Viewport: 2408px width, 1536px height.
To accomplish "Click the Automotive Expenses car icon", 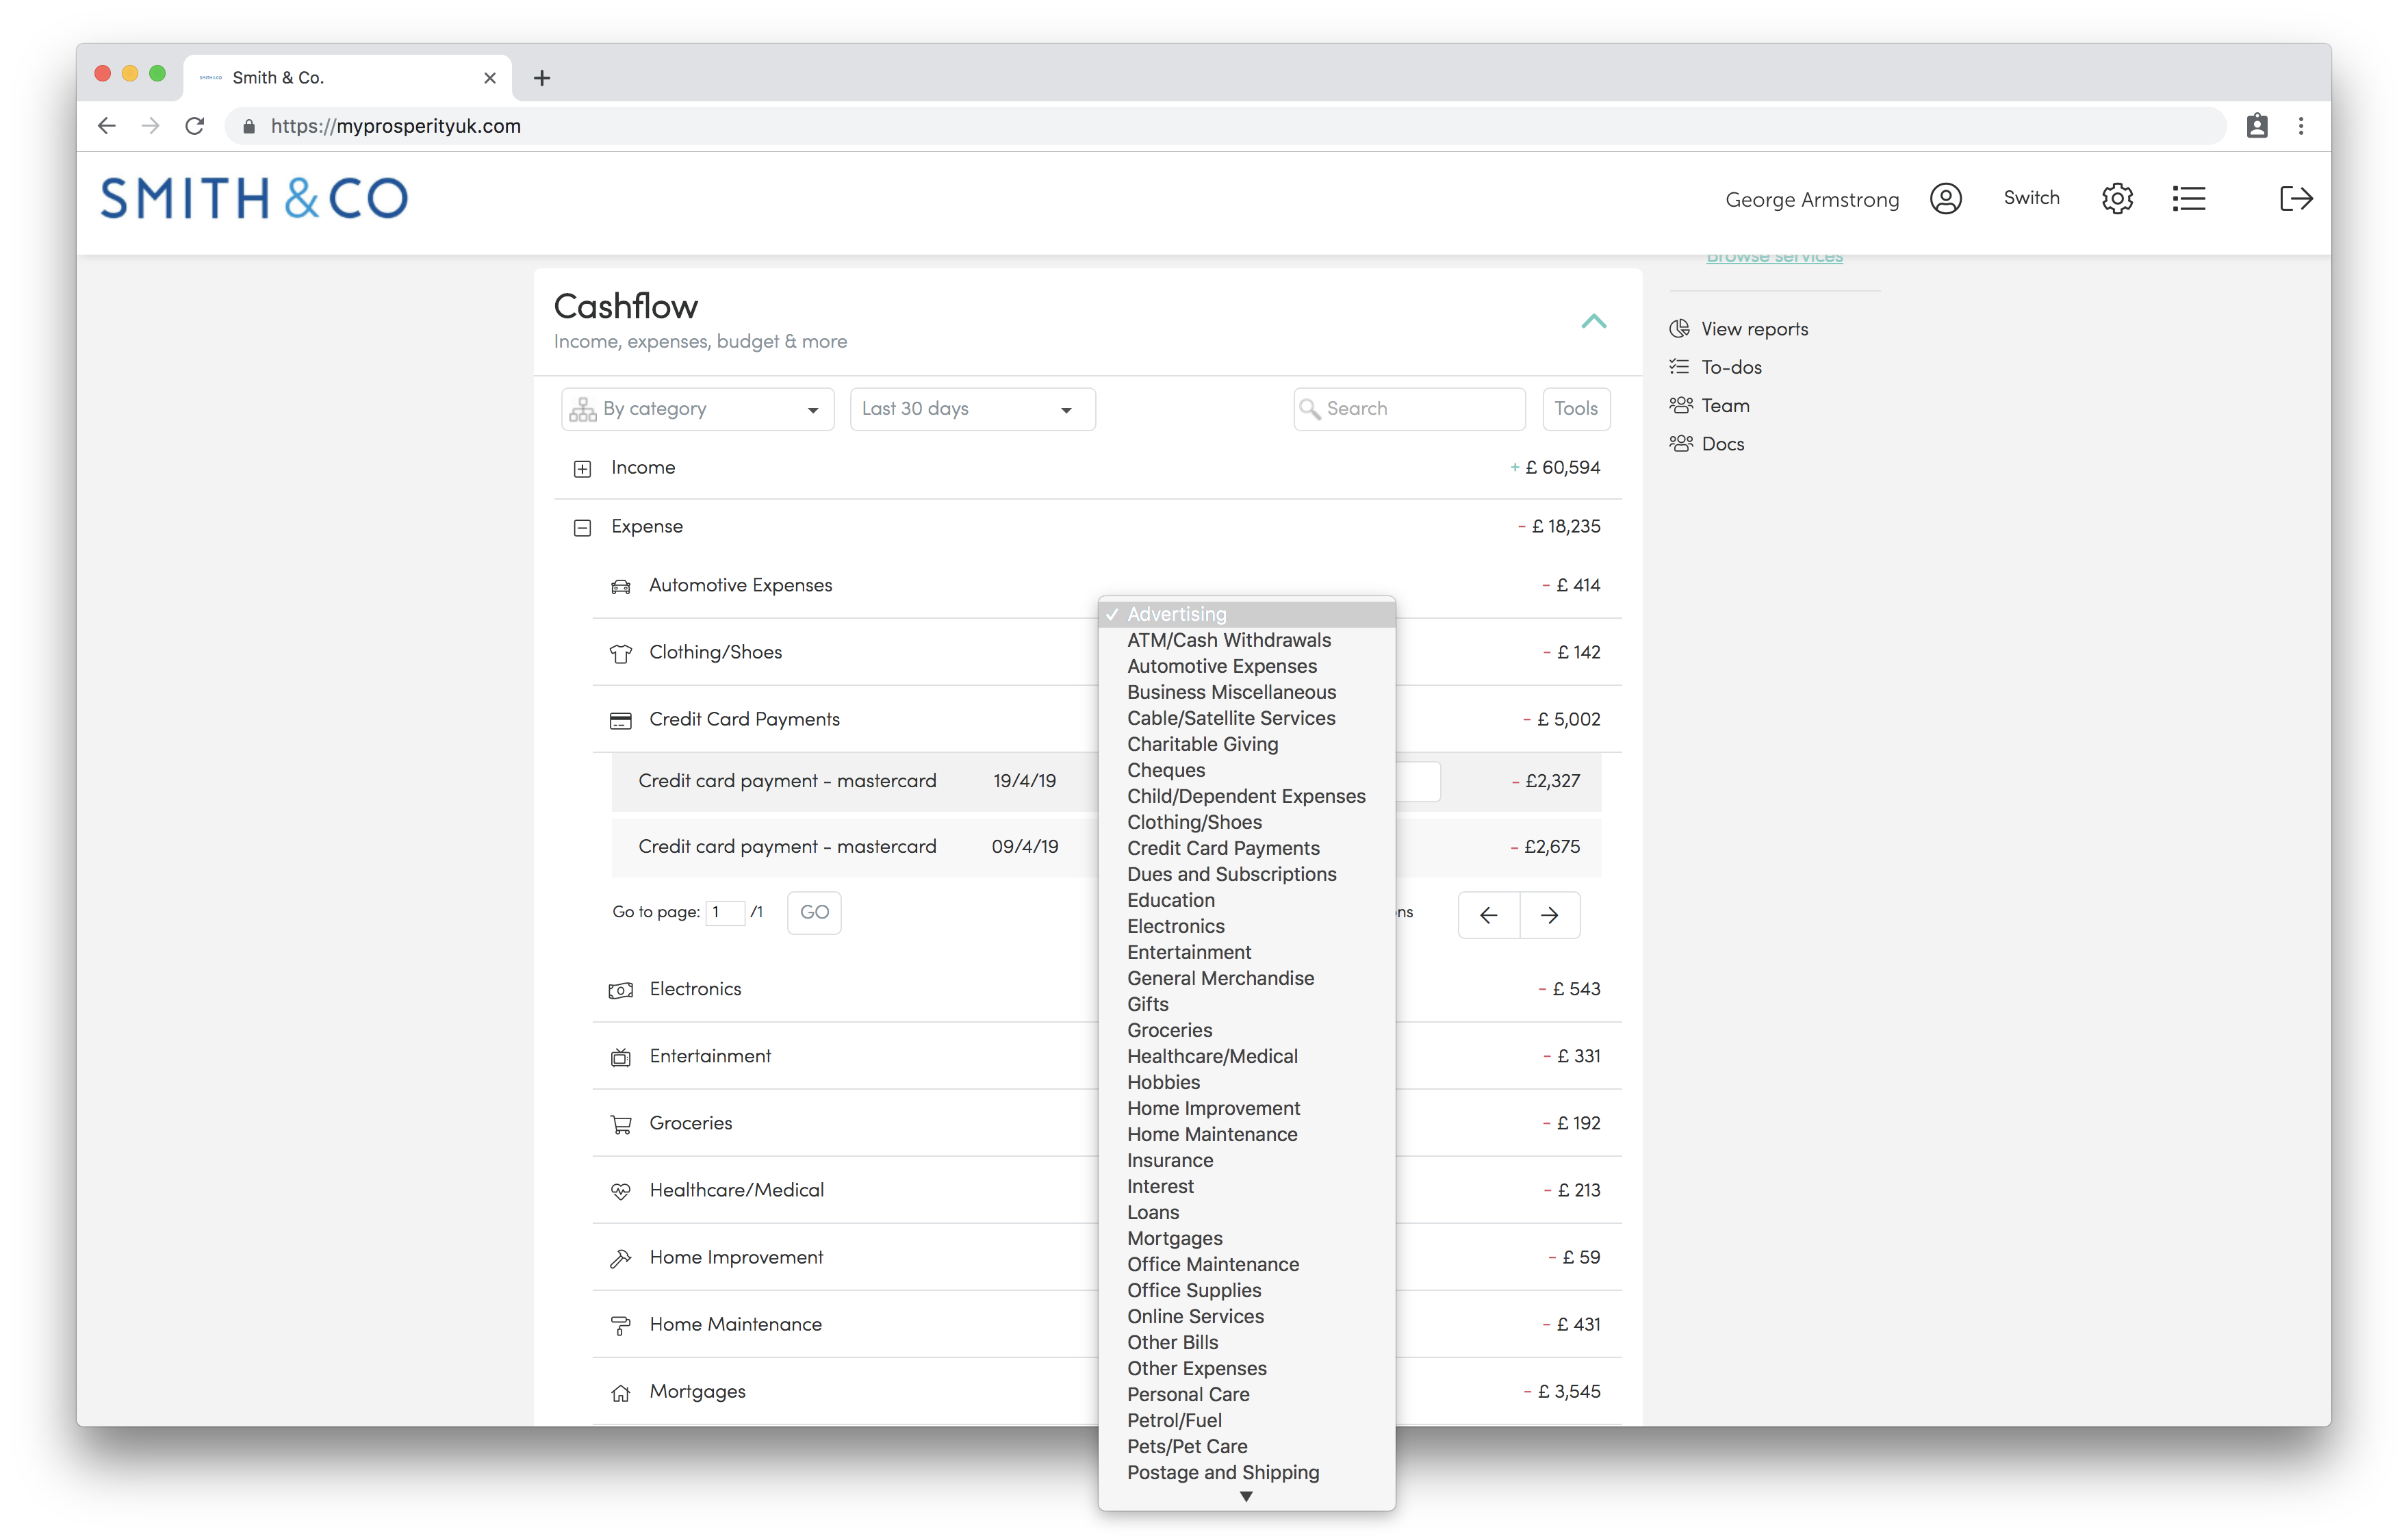I will pyautogui.click(x=621, y=586).
